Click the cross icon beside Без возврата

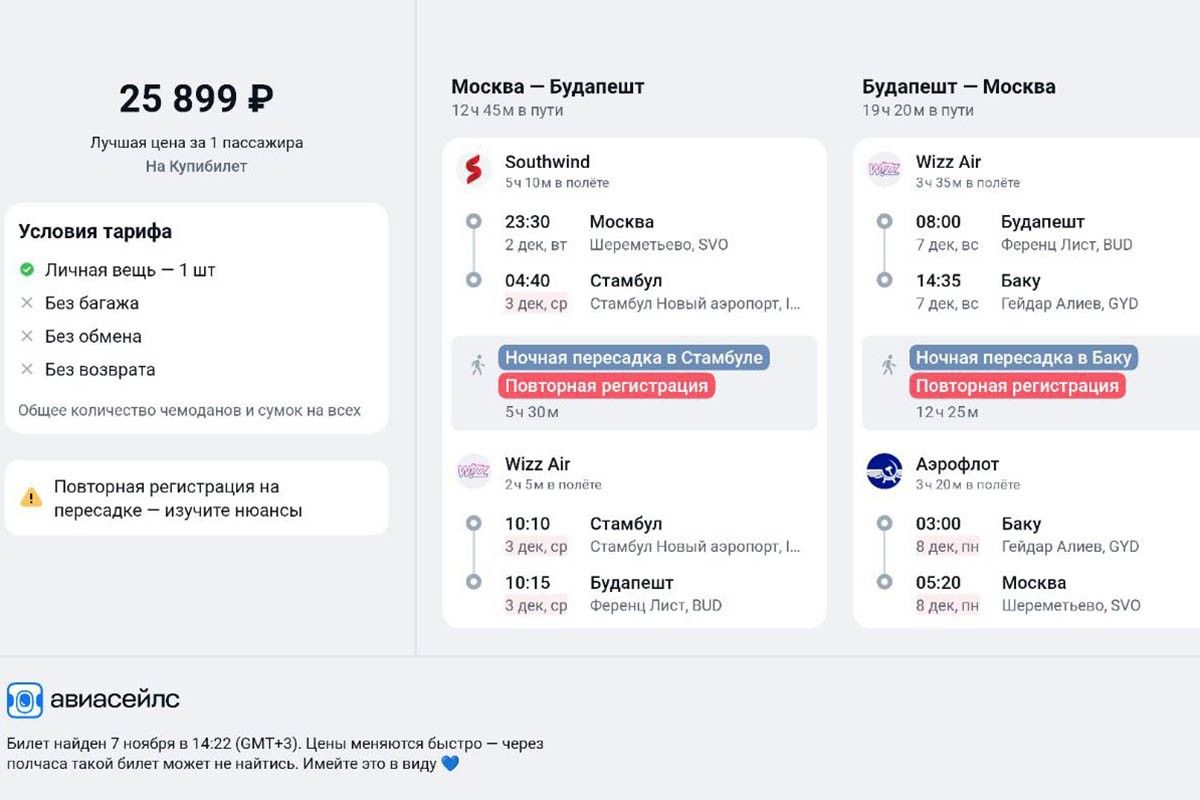(x=27, y=370)
